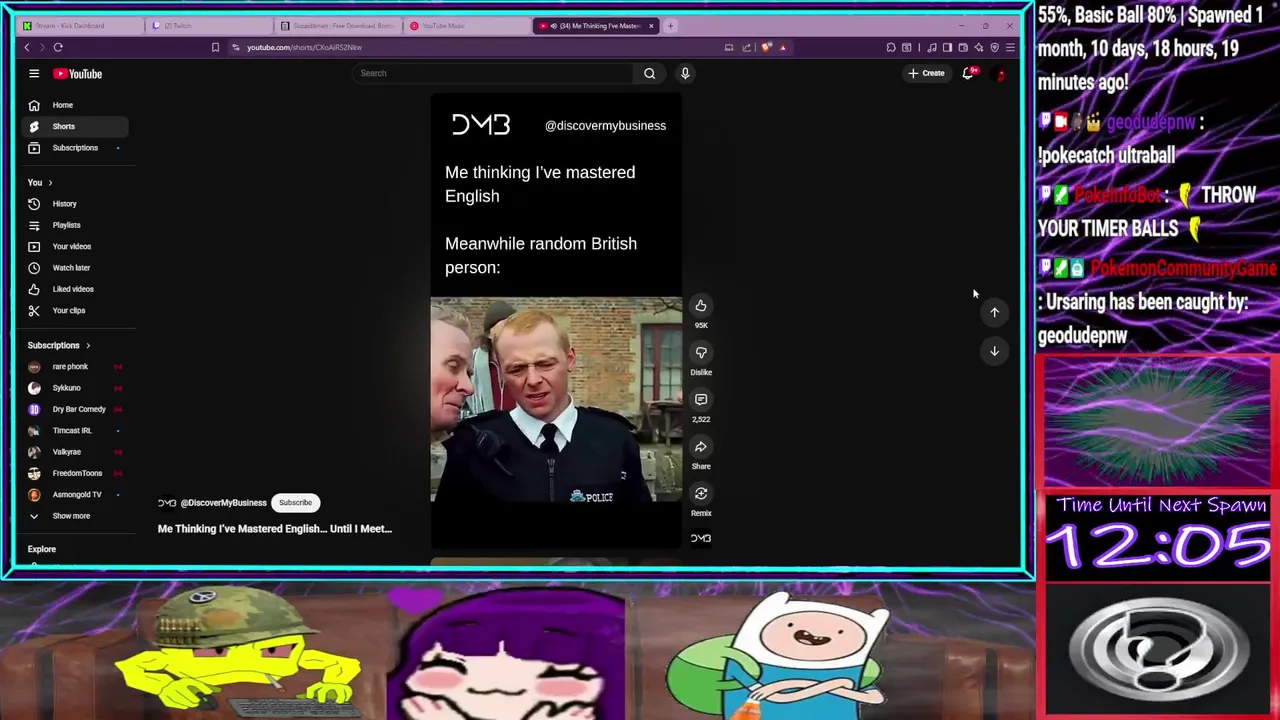Close the active YouTube tab

tap(651, 26)
